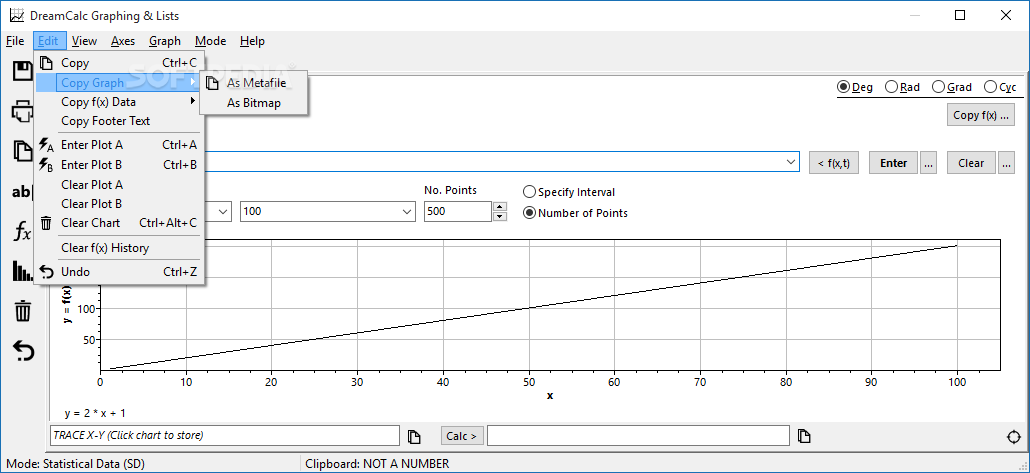This screenshot has height=473, width=1030.
Task: Click the bold Enter button
Action: coord(893,163)
